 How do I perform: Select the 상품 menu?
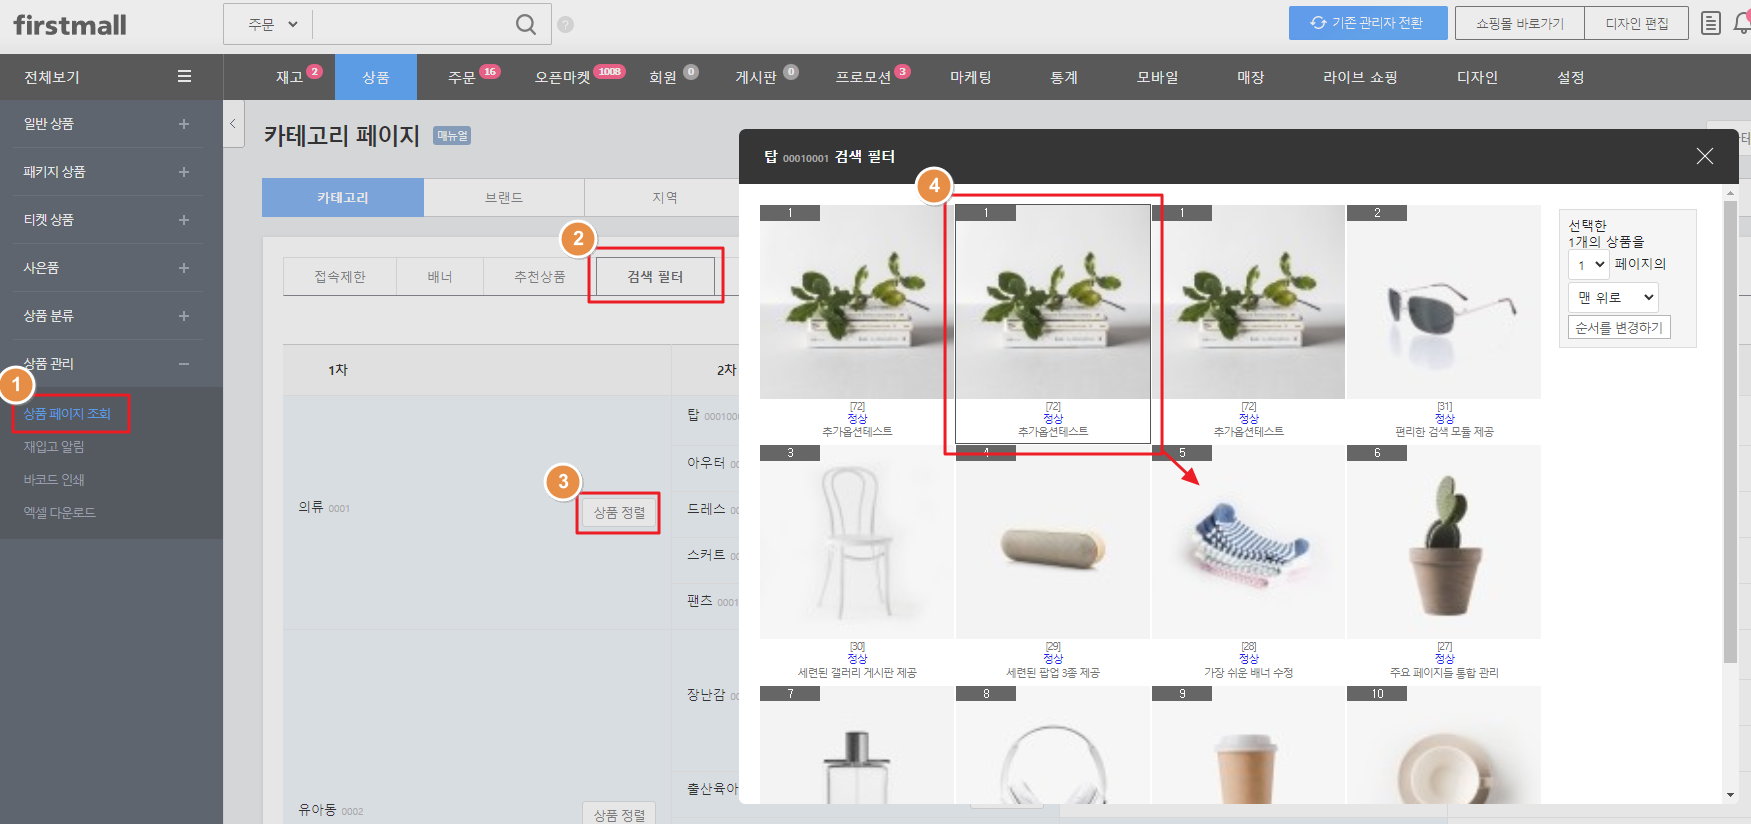[x=376, y=77]
